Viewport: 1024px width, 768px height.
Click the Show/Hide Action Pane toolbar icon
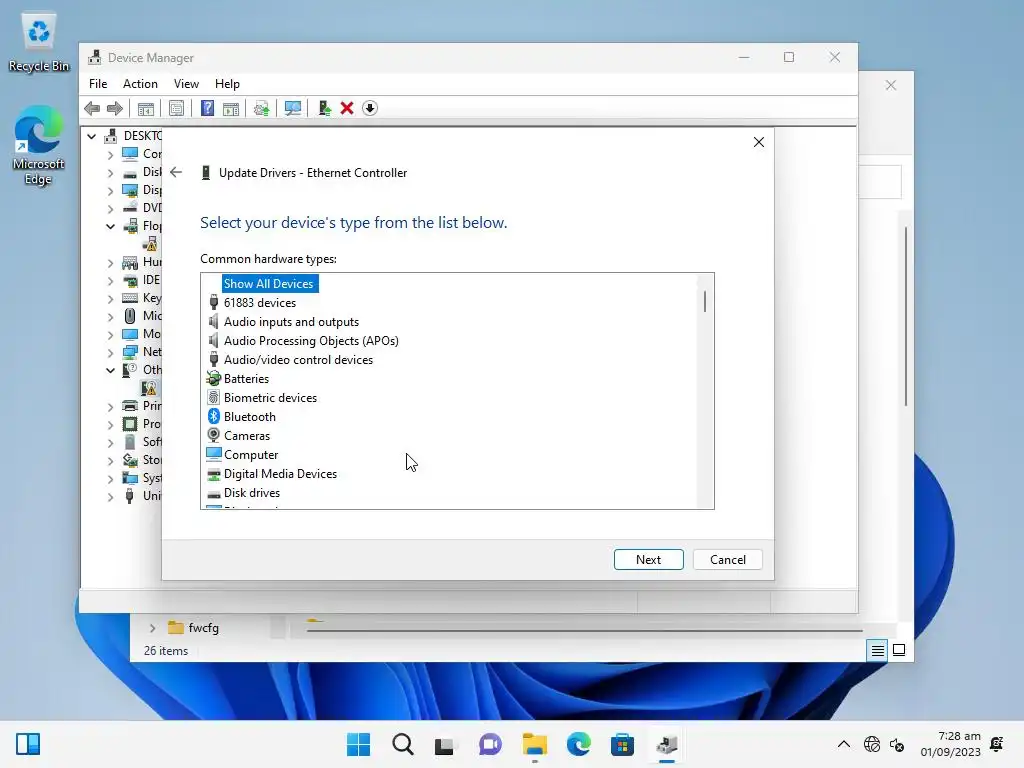(x=231, y=108)
